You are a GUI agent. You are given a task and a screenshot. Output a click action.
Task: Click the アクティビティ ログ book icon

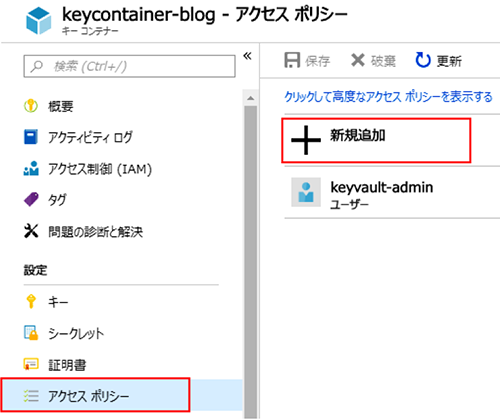point(31,137)
